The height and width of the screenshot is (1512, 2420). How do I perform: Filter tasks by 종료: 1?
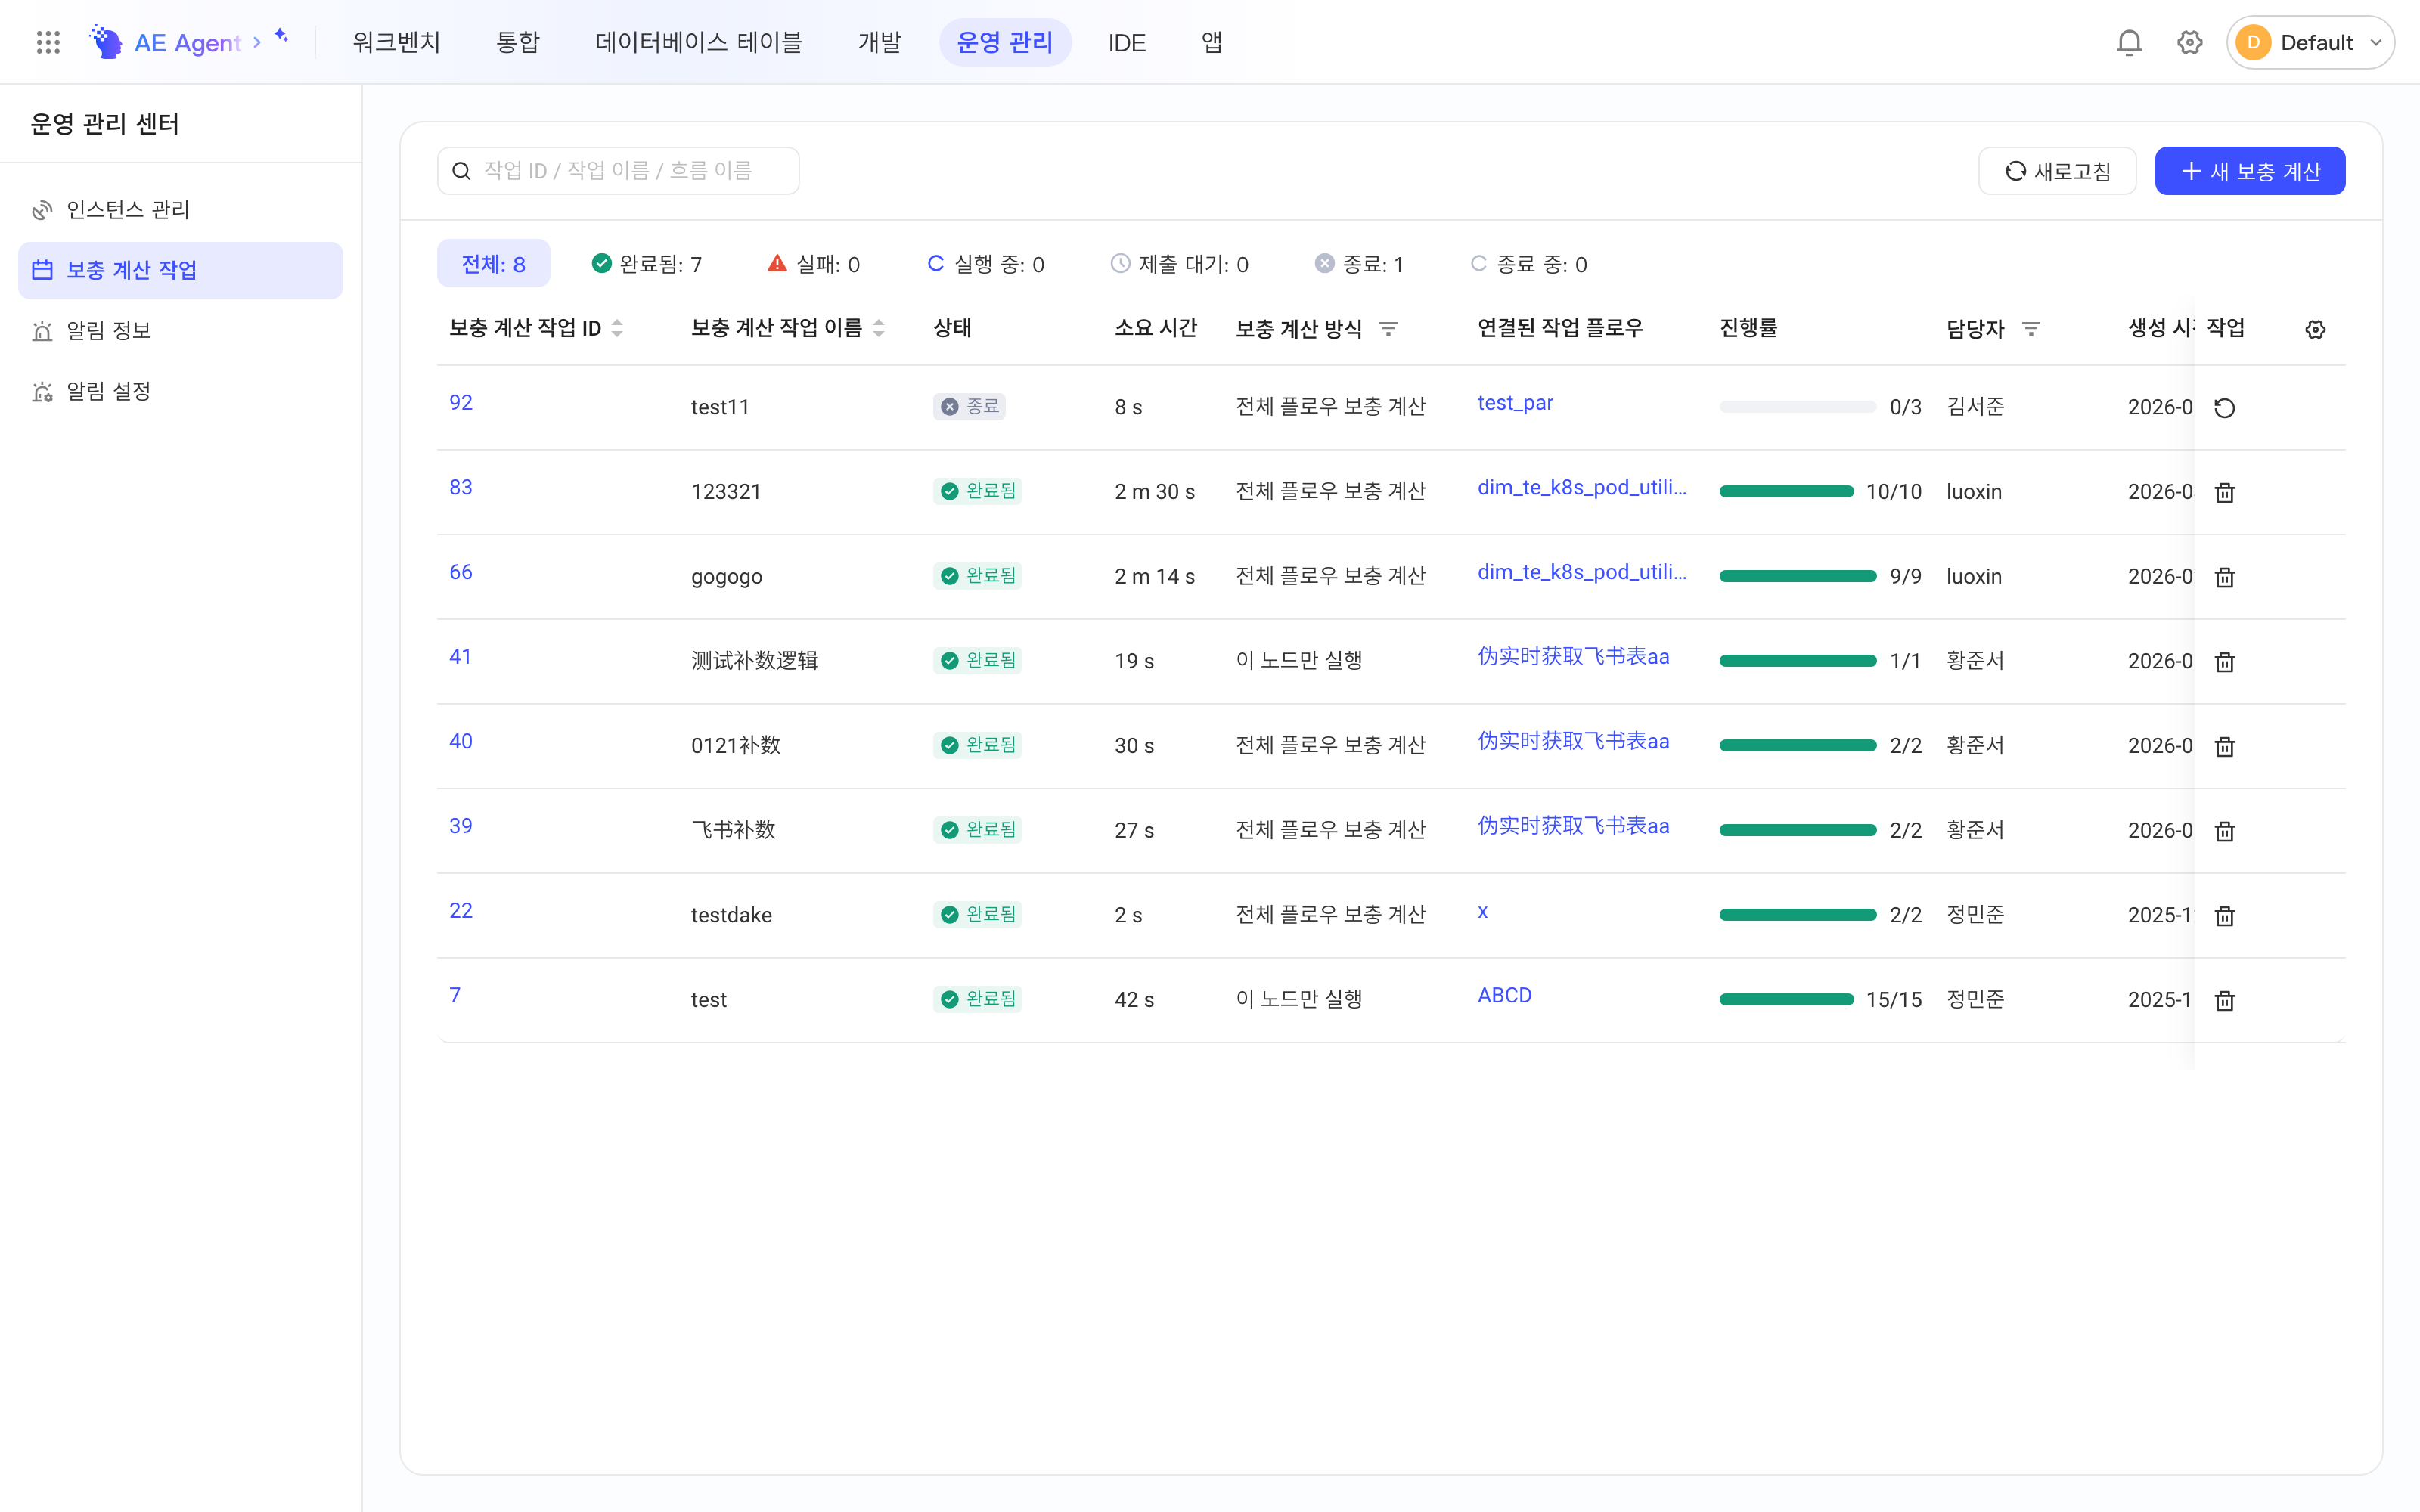[x=1359, y=264]
